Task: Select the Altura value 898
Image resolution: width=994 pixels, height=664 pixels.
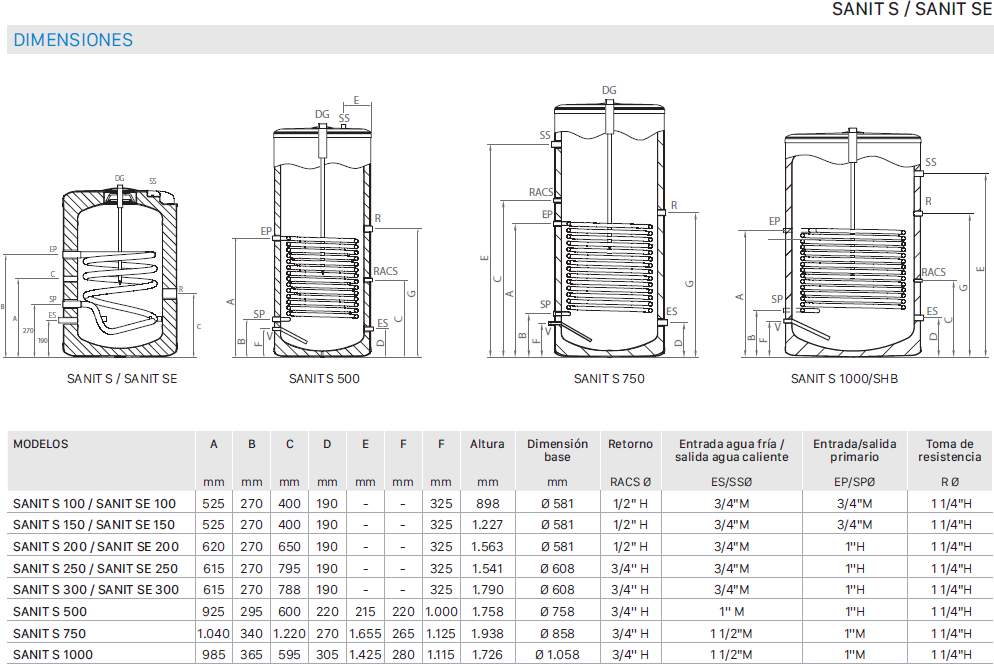Action: point(487,504)
